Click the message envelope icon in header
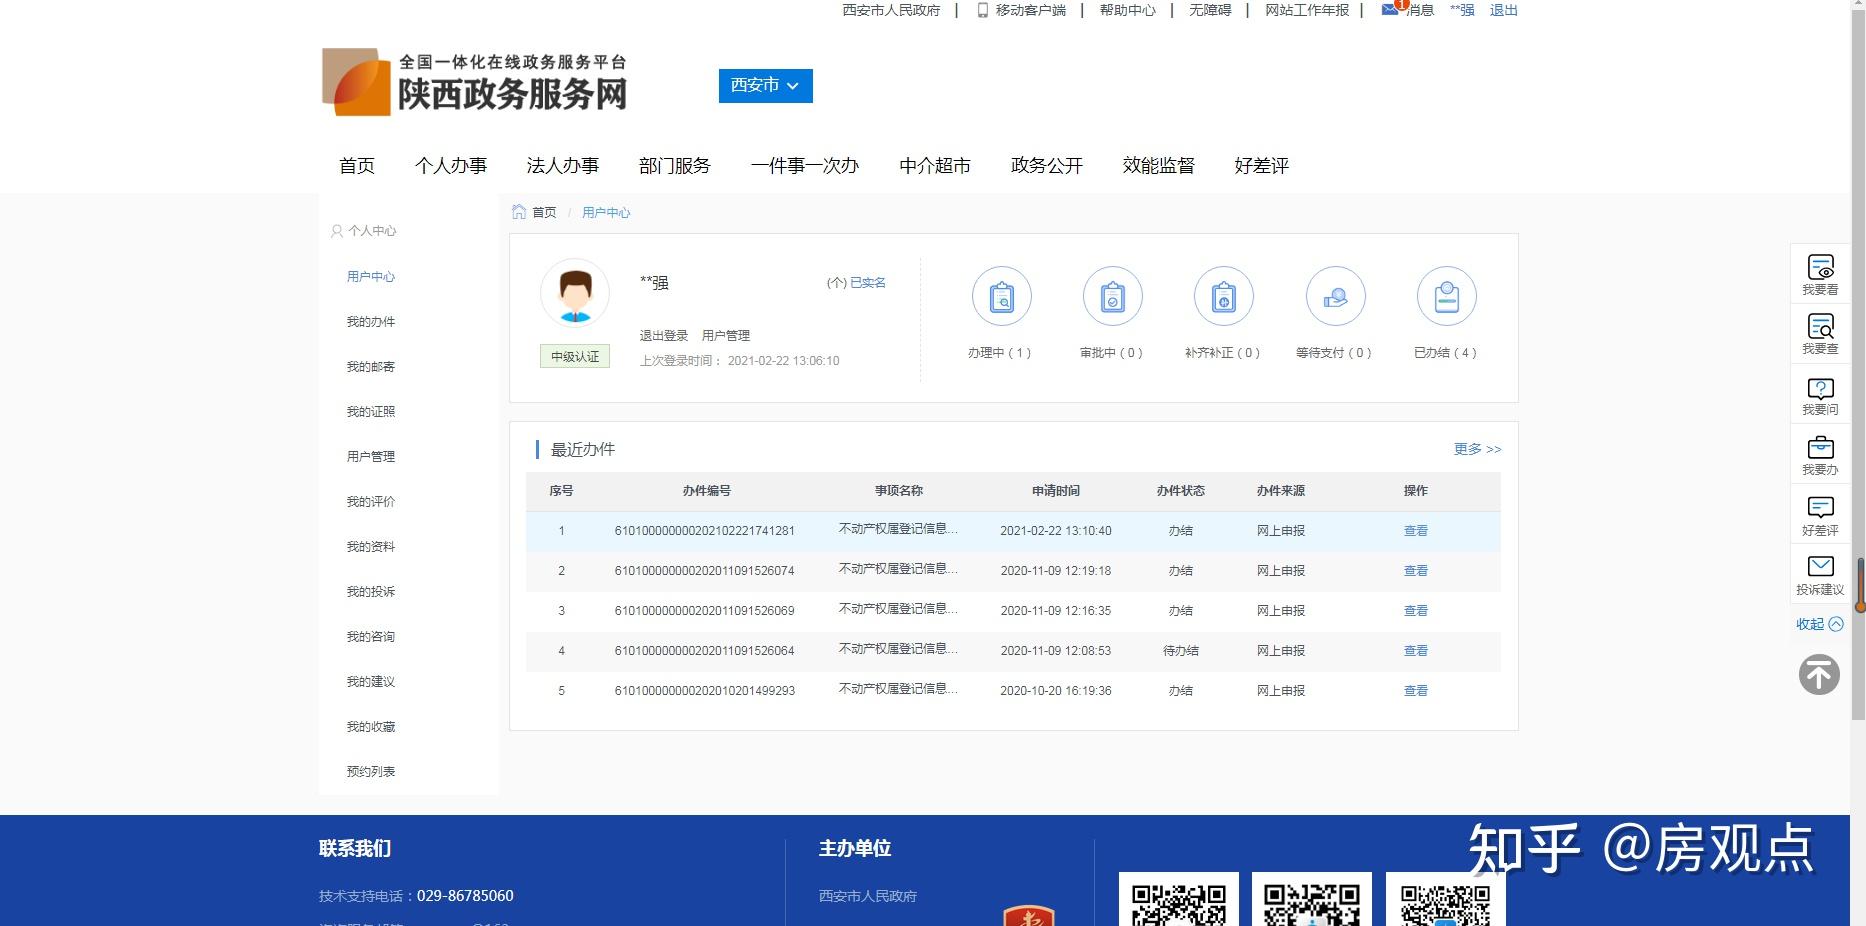 [1390, 10]
